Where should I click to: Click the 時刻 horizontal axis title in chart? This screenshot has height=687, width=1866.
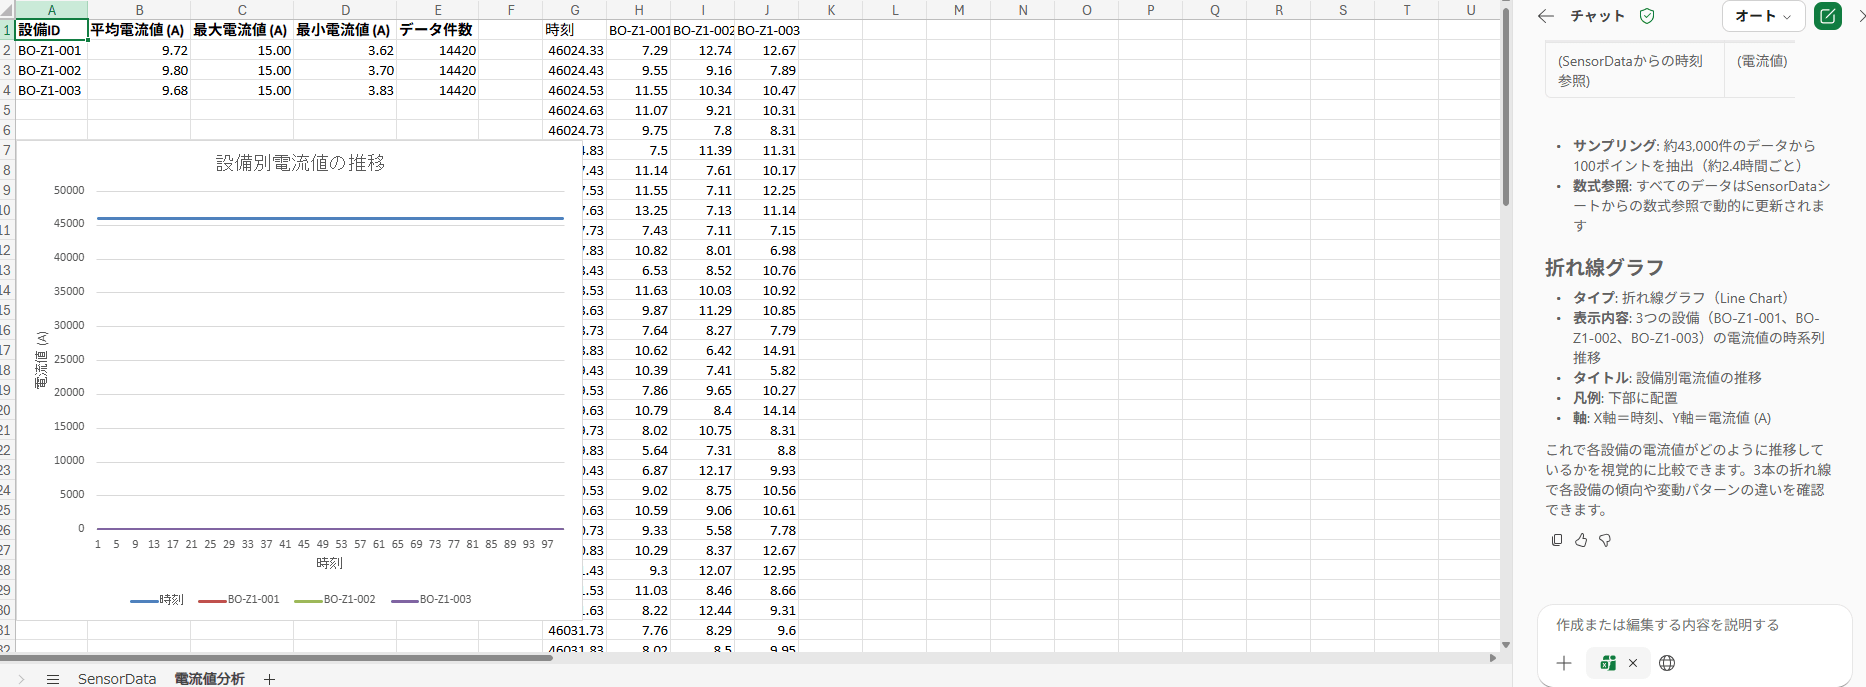[x=329, y=563]
